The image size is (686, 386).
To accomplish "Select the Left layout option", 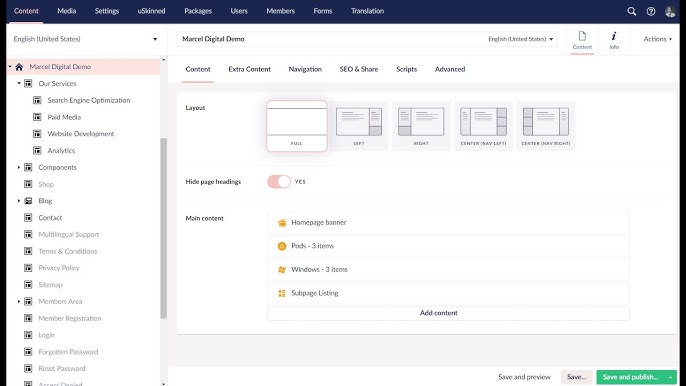I will [x=359, y=126].
